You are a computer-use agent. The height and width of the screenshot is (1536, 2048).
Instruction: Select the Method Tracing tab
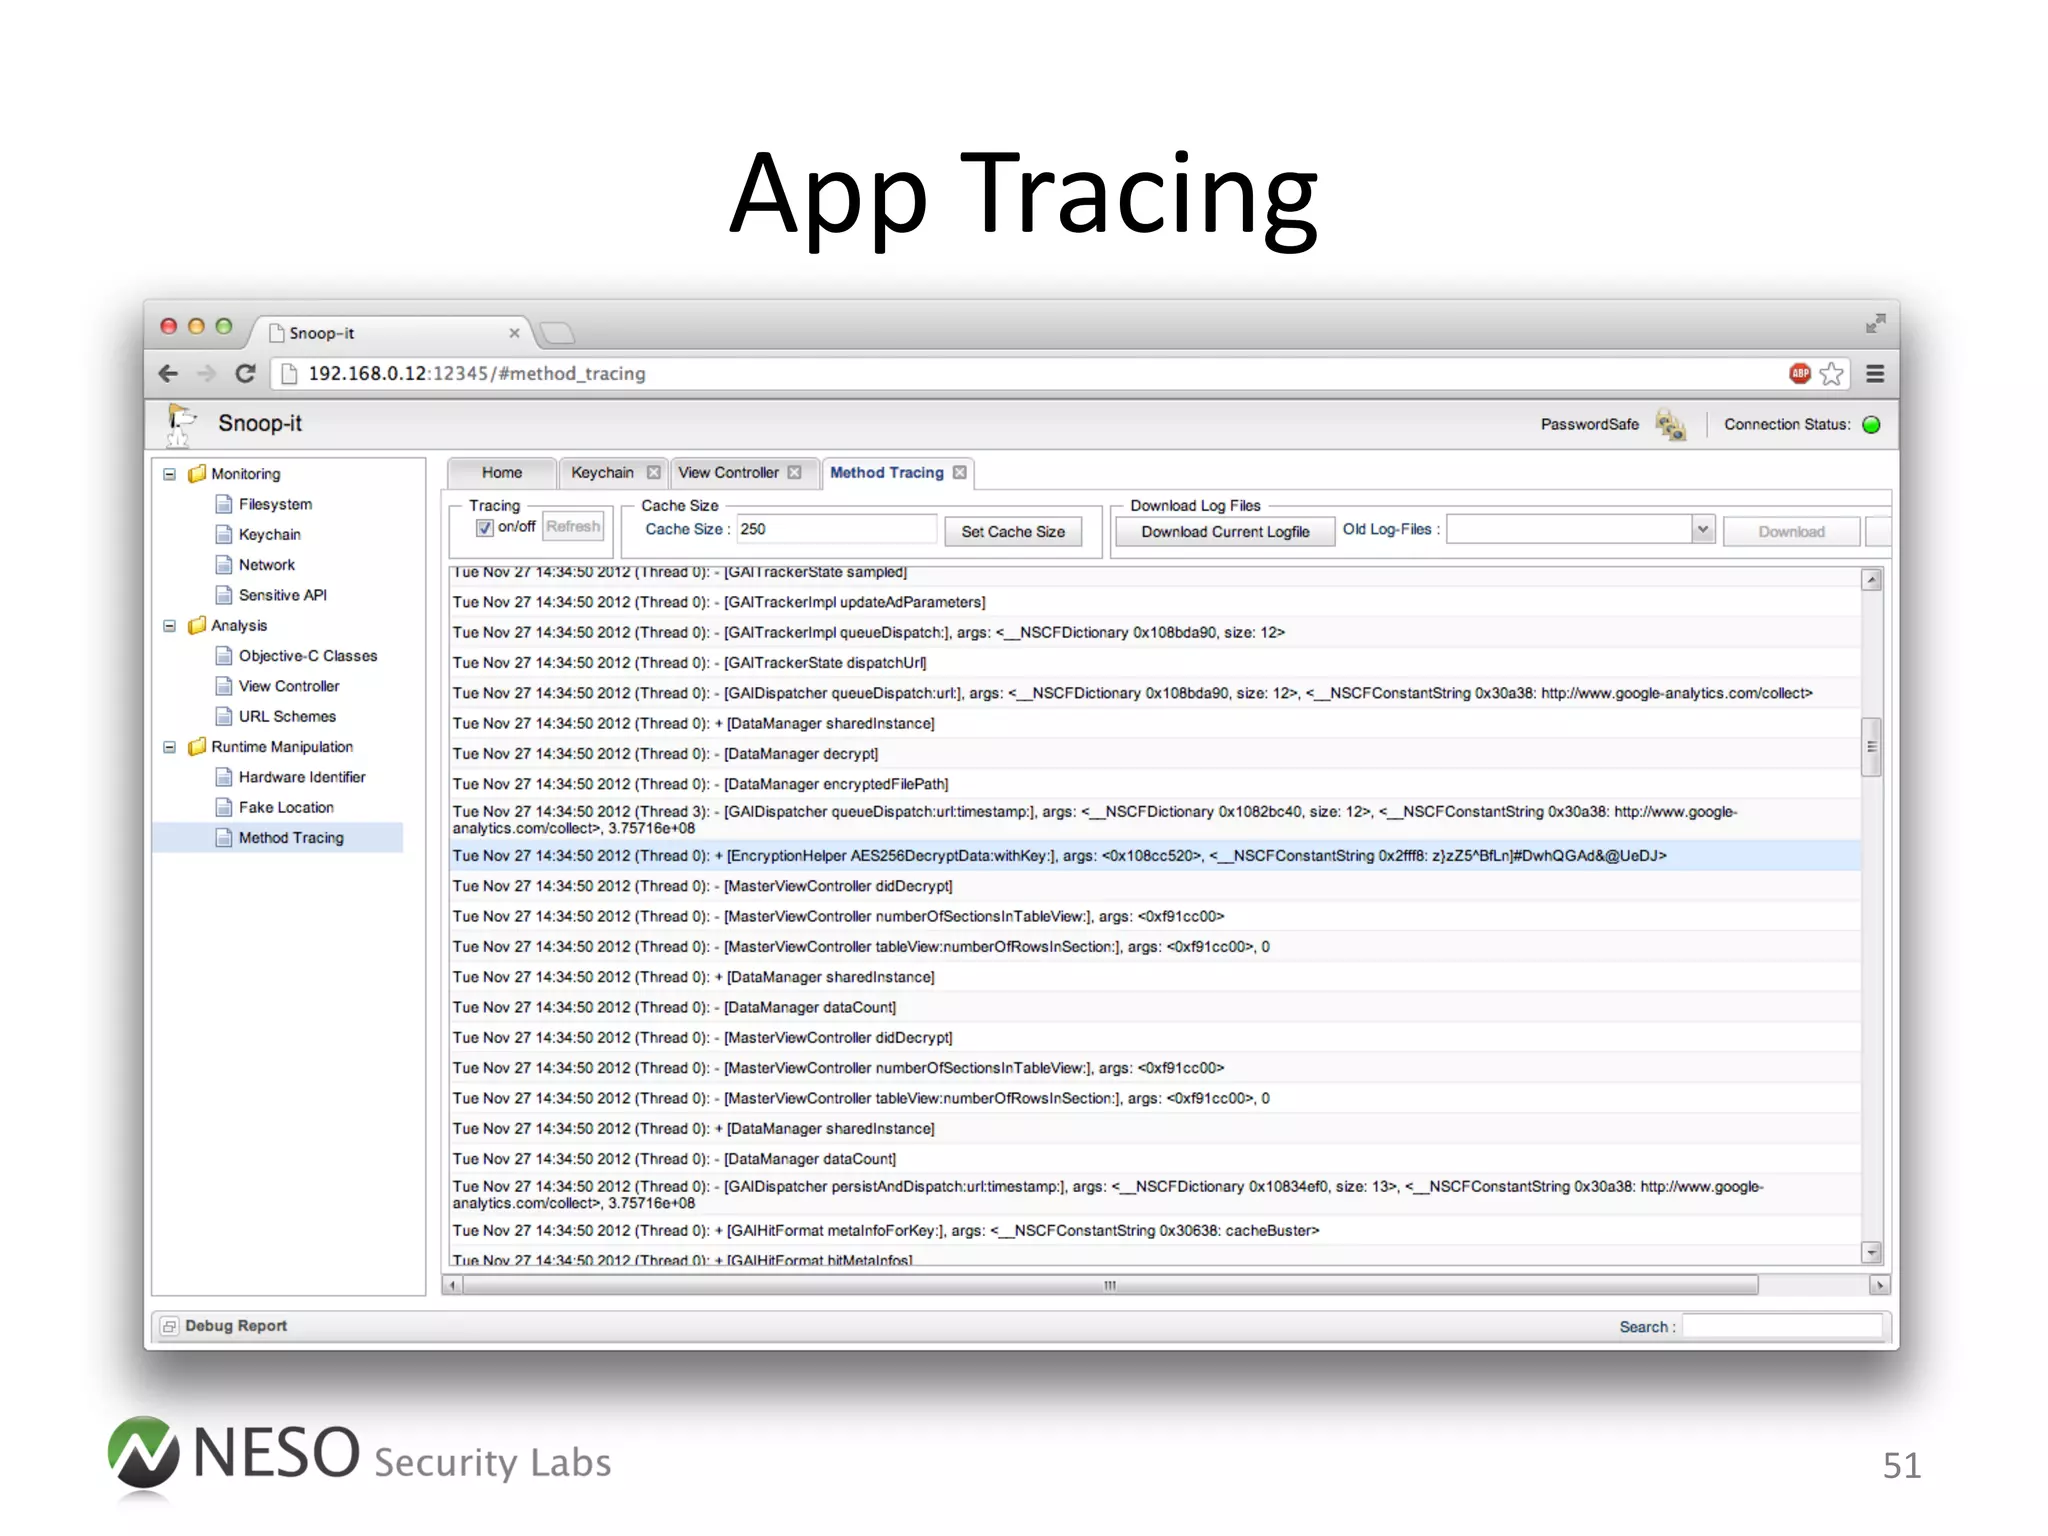click(886, 472)
